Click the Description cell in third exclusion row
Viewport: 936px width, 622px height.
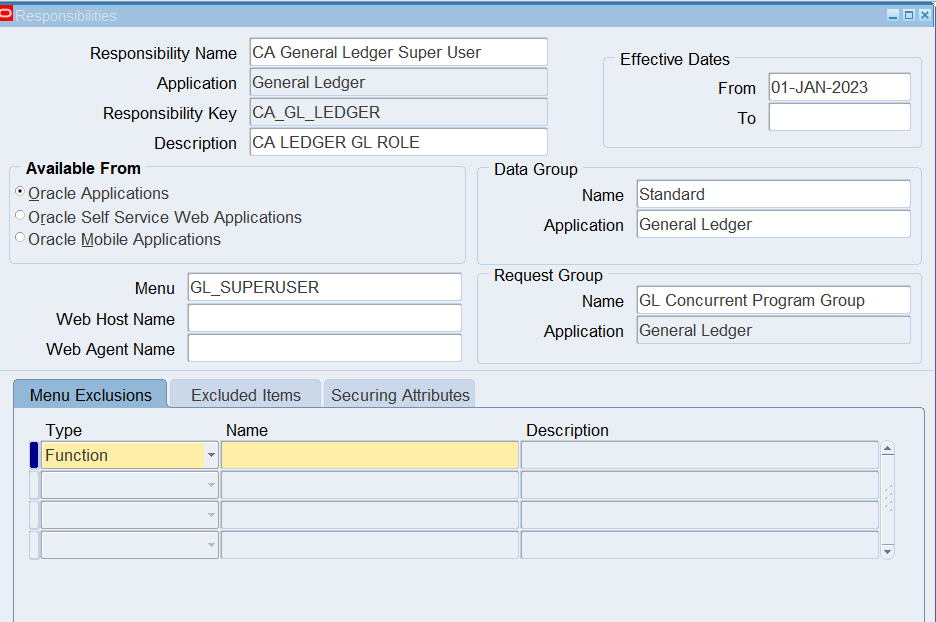click(700, 515)
